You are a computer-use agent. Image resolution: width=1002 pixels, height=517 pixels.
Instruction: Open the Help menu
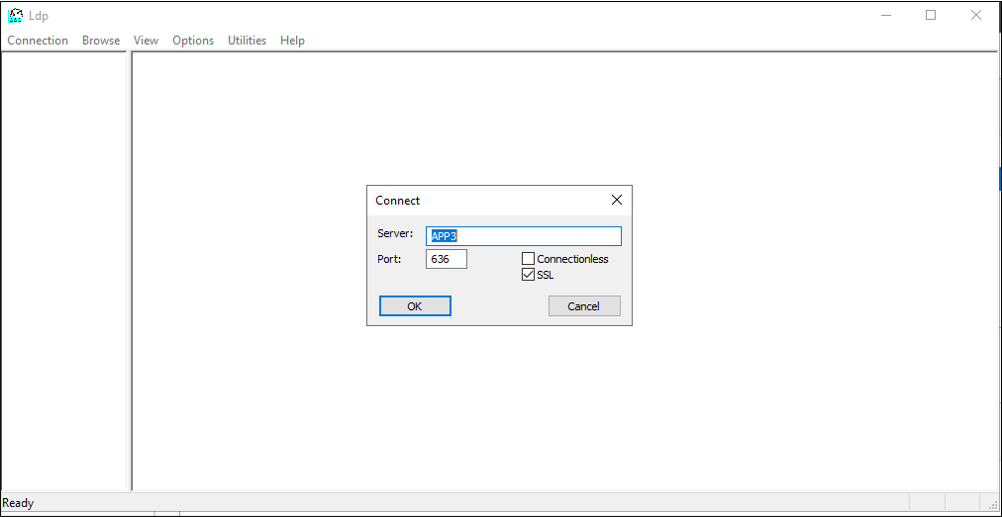tap(292, 40)
